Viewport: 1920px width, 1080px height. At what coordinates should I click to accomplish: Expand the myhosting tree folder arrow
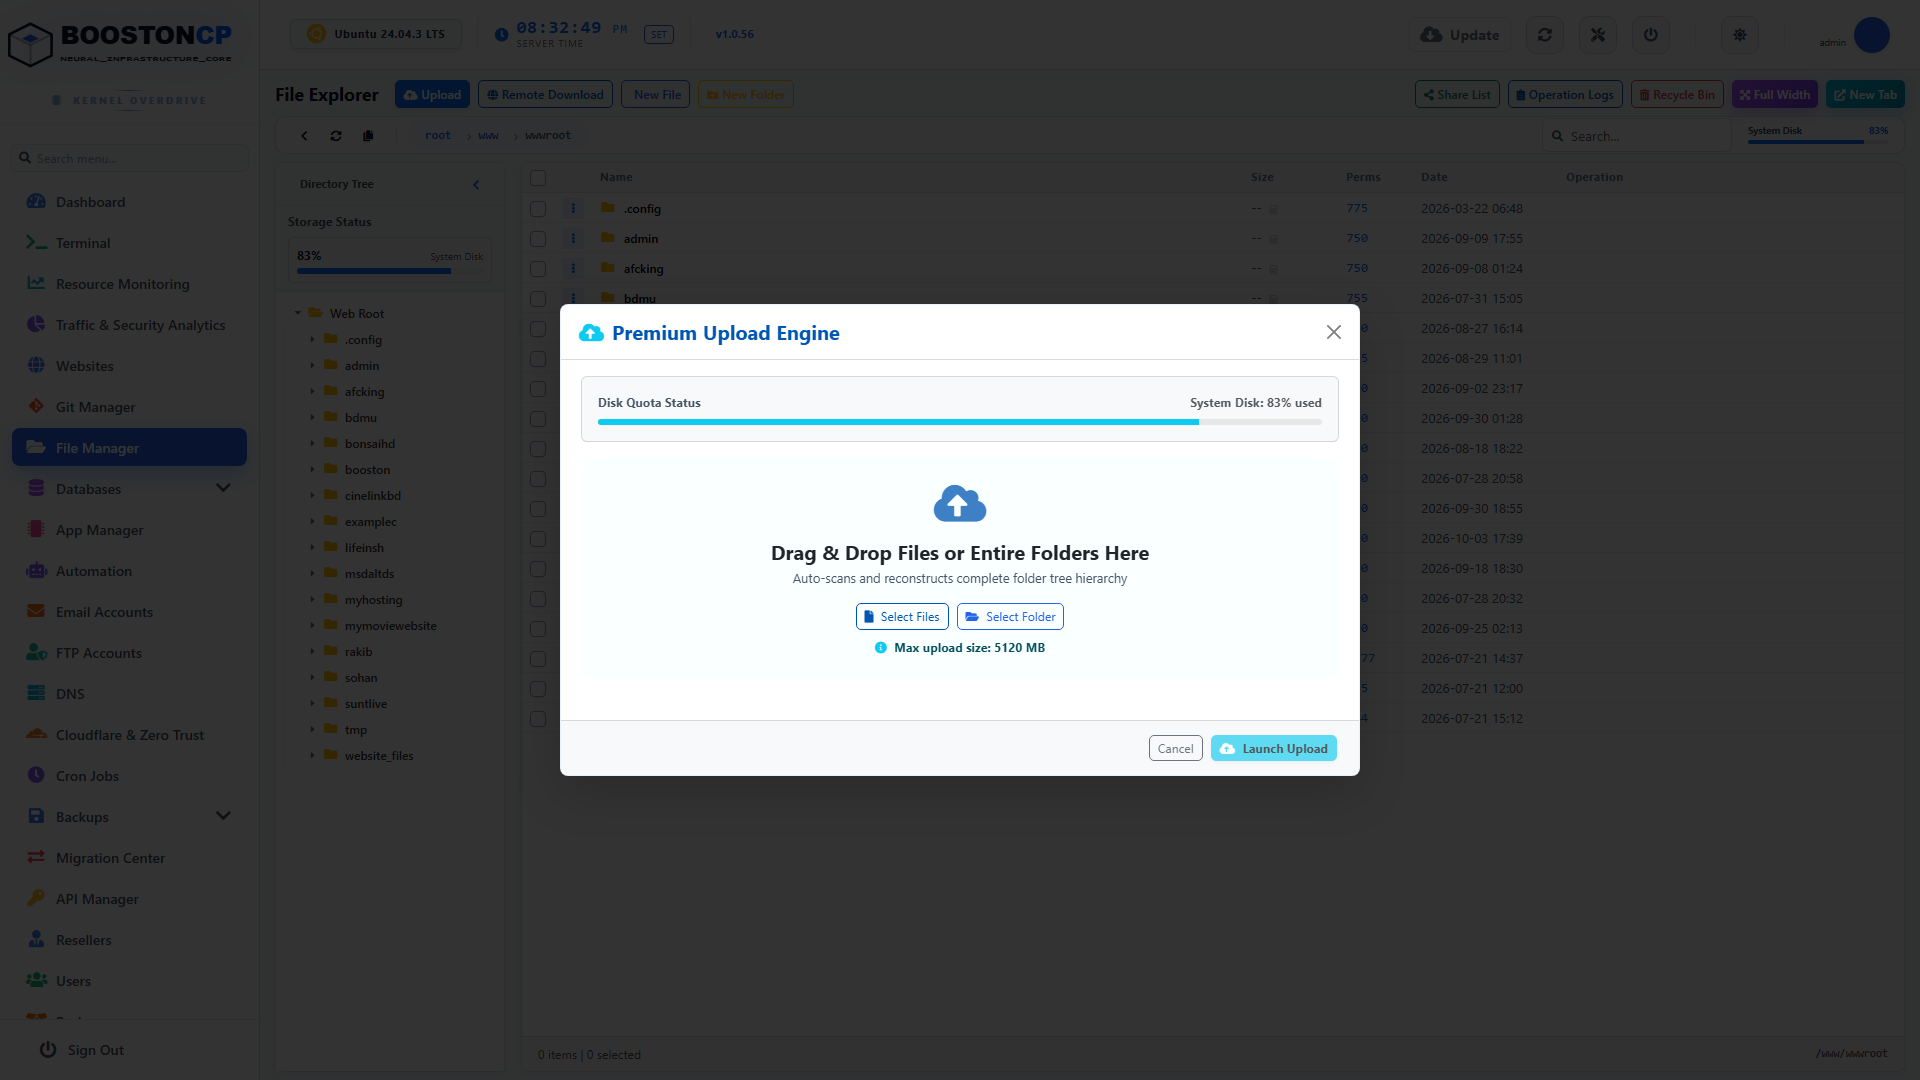312,599
